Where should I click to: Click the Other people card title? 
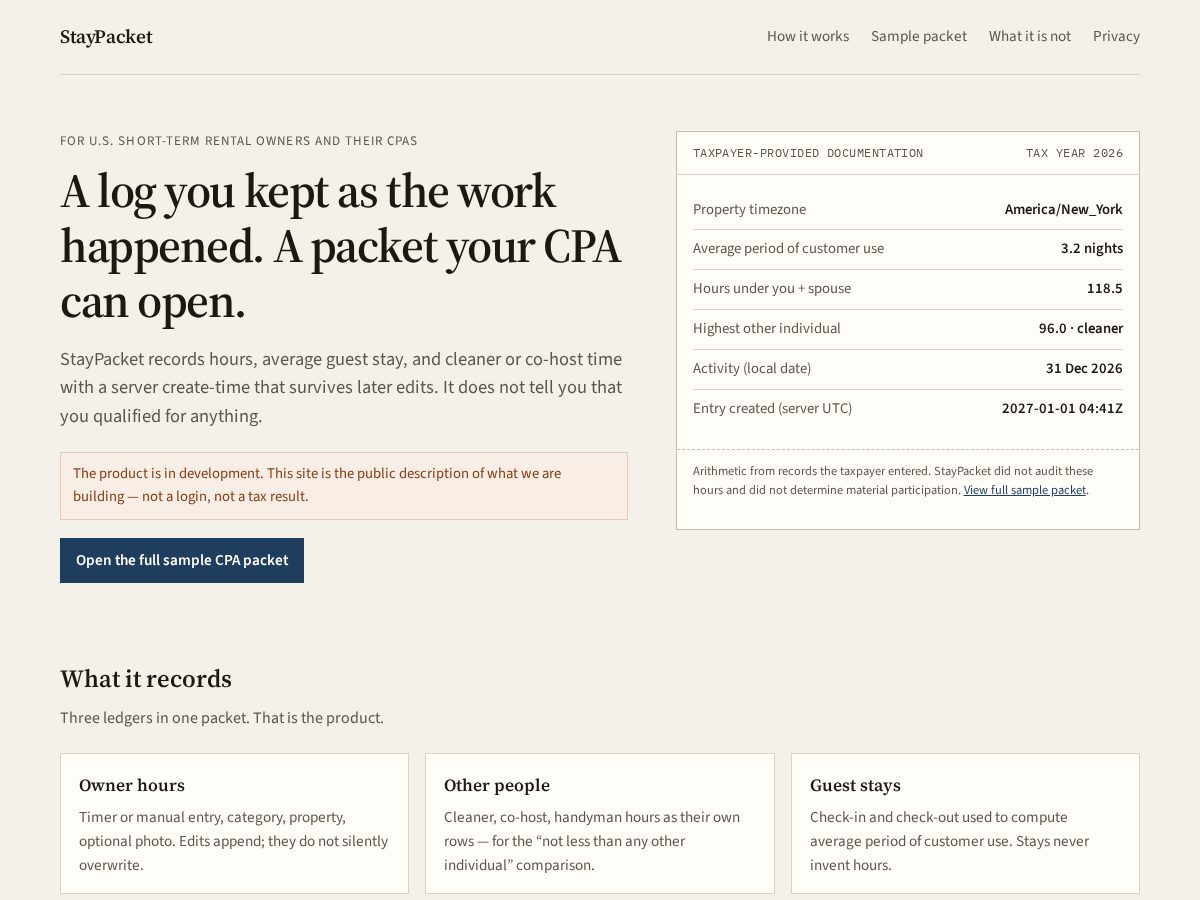coord(497,785)
